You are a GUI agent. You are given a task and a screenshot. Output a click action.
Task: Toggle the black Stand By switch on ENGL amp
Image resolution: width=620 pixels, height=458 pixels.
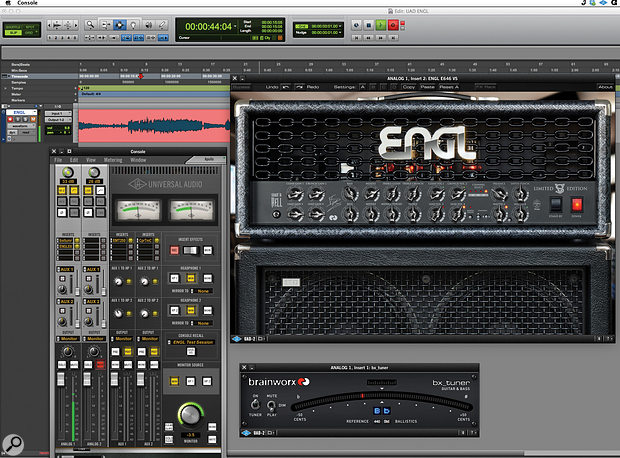[x=556, y=204]
